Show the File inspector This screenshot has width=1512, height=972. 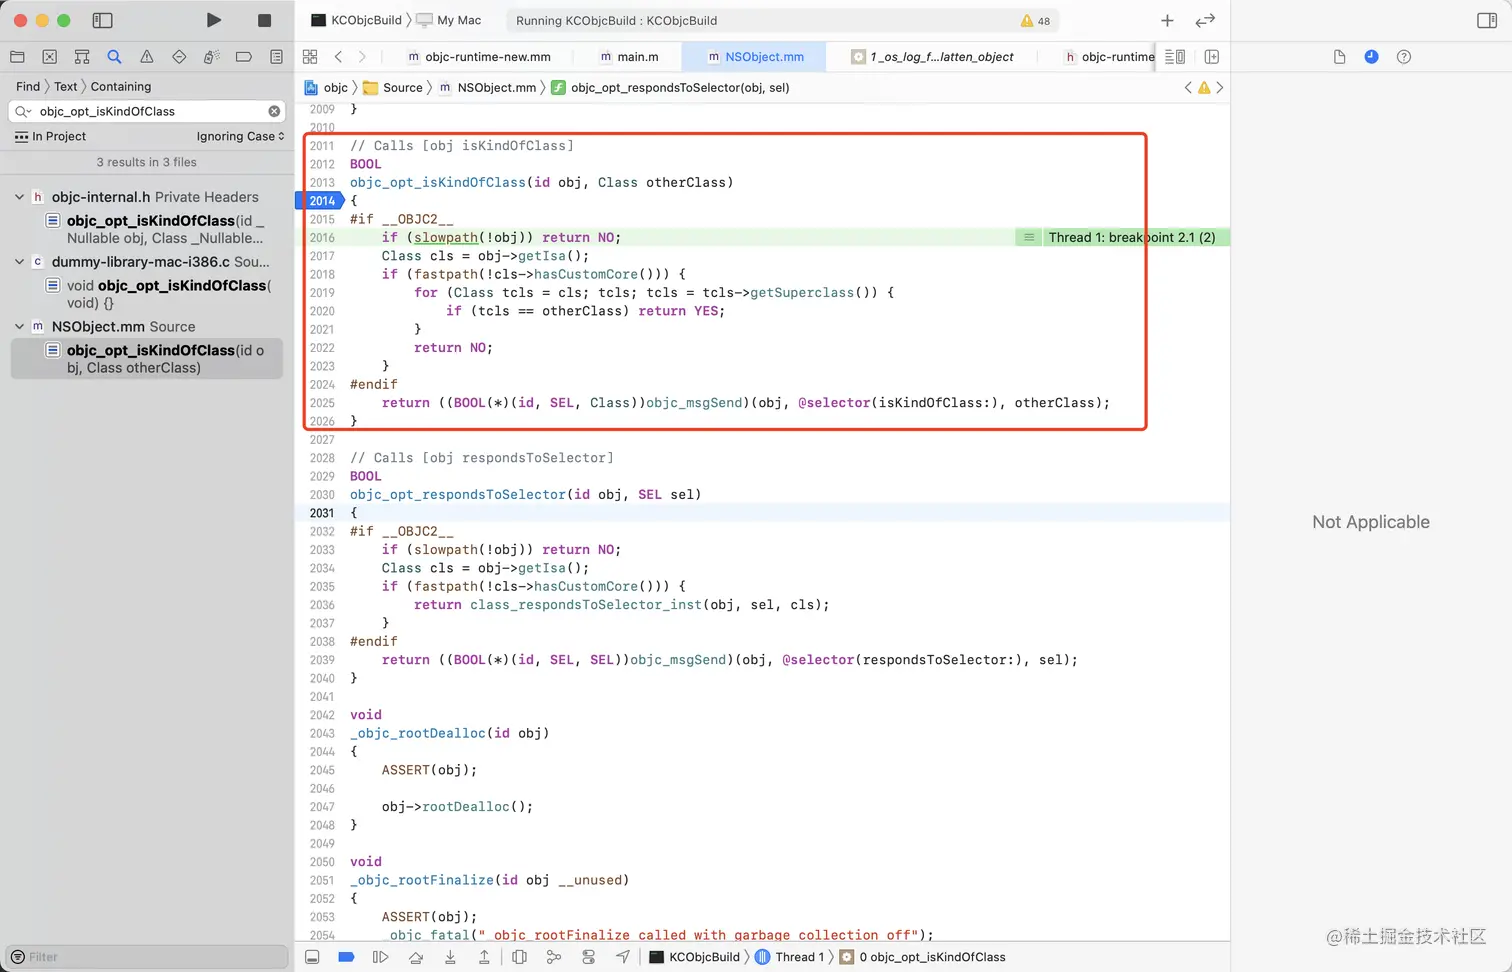(x=1339, y=57)
